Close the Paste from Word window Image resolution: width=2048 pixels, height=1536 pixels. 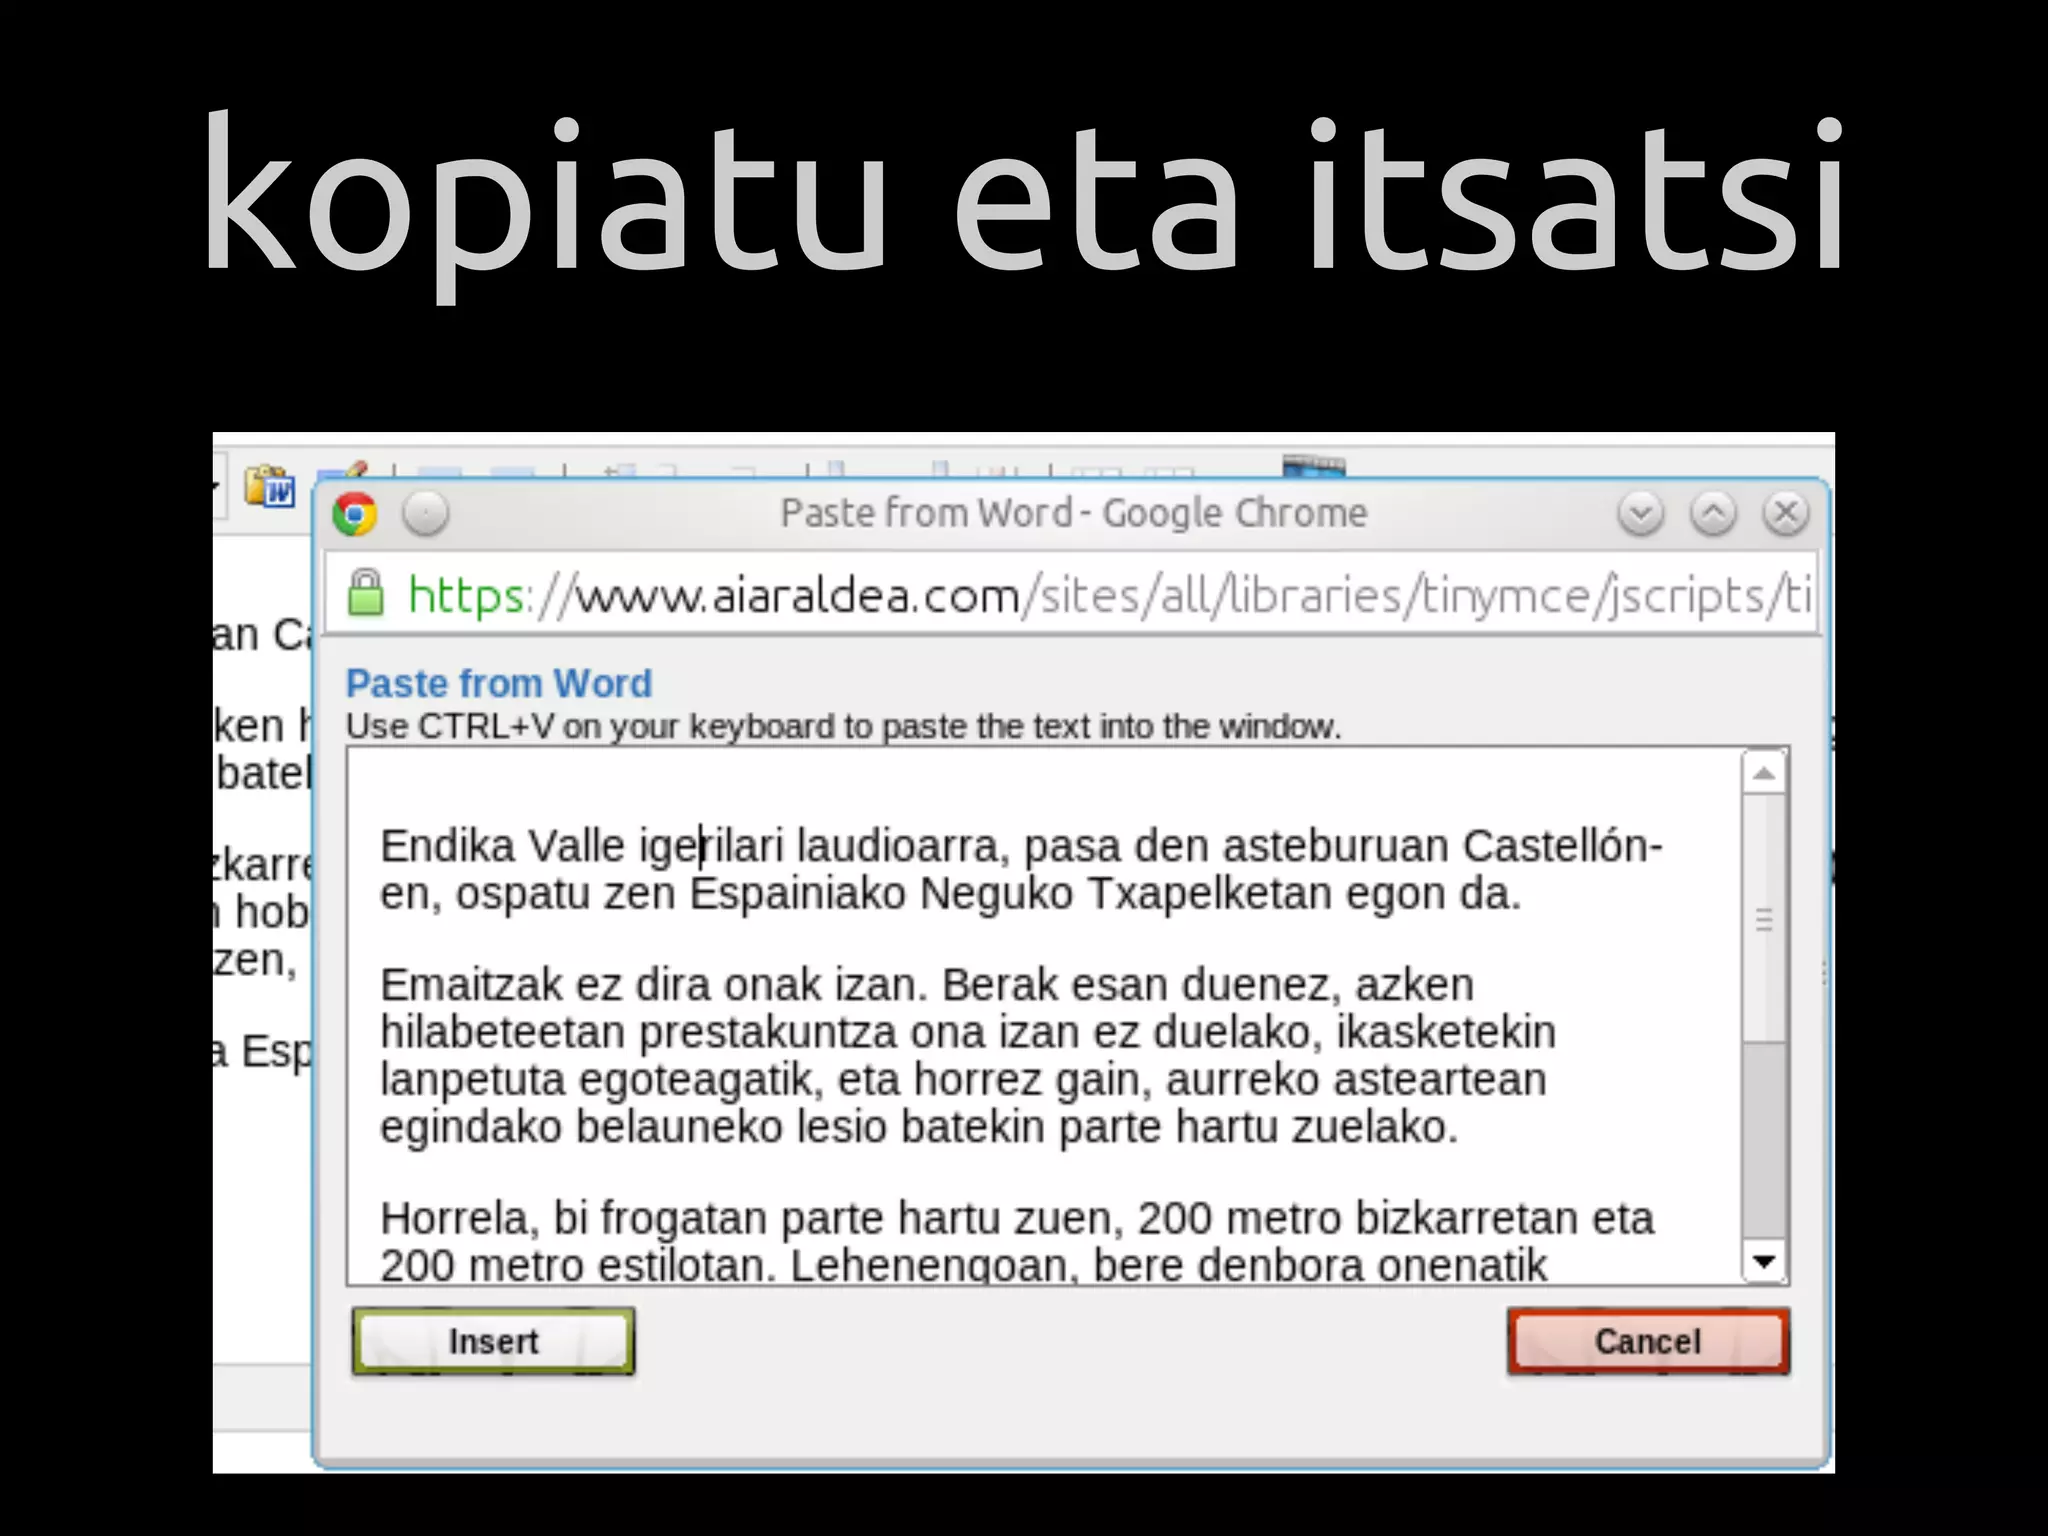1786,514
